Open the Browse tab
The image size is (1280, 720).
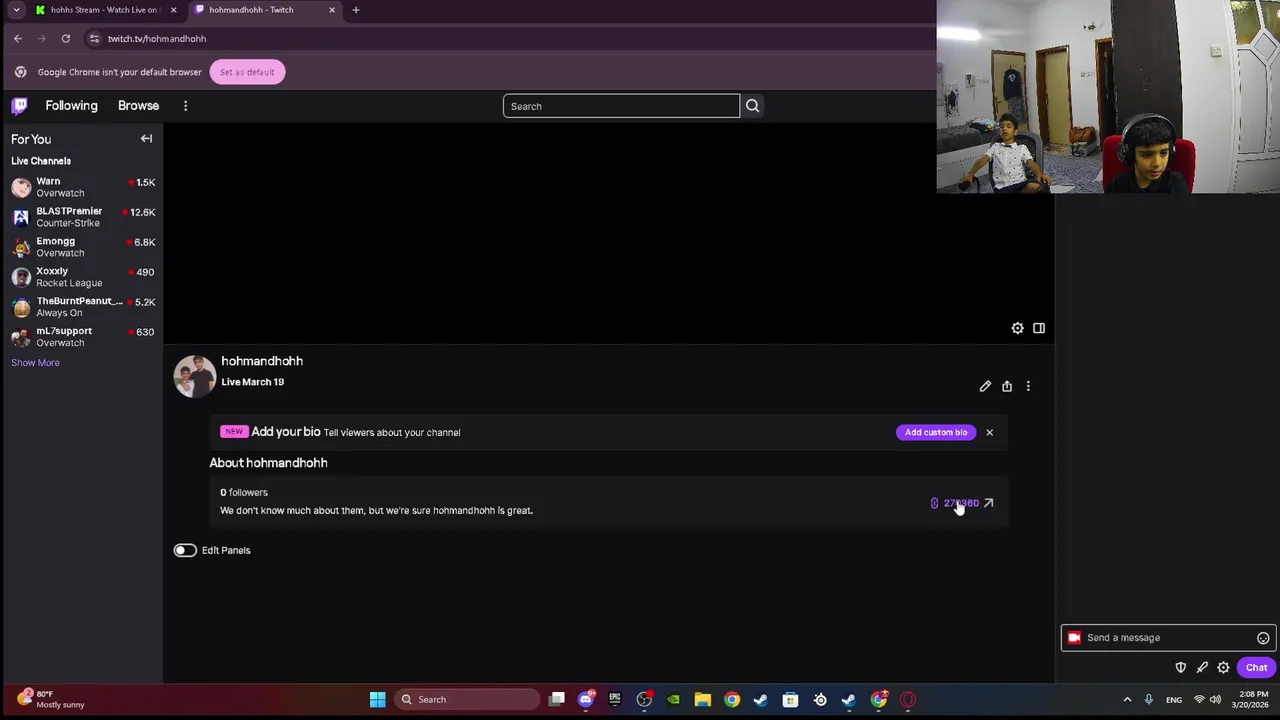coord(138,105)
